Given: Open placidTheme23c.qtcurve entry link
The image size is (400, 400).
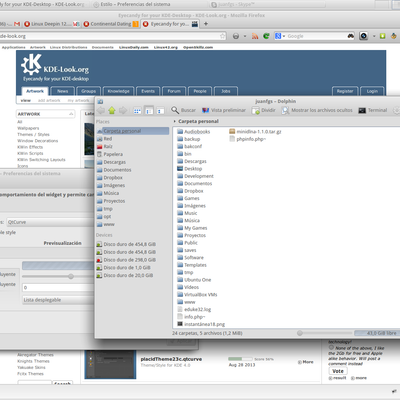Looking at the screenshot, I should (x=171, y=359).
